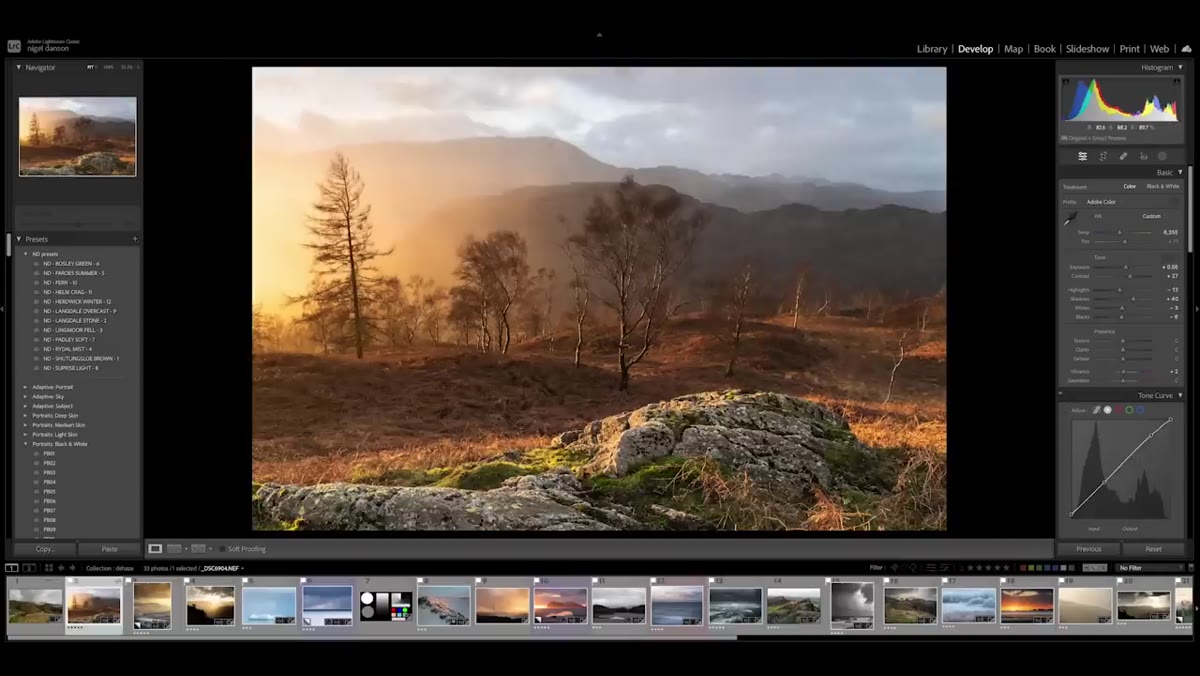
Task: Select the blue channel curve
Action: (1140, 410)
